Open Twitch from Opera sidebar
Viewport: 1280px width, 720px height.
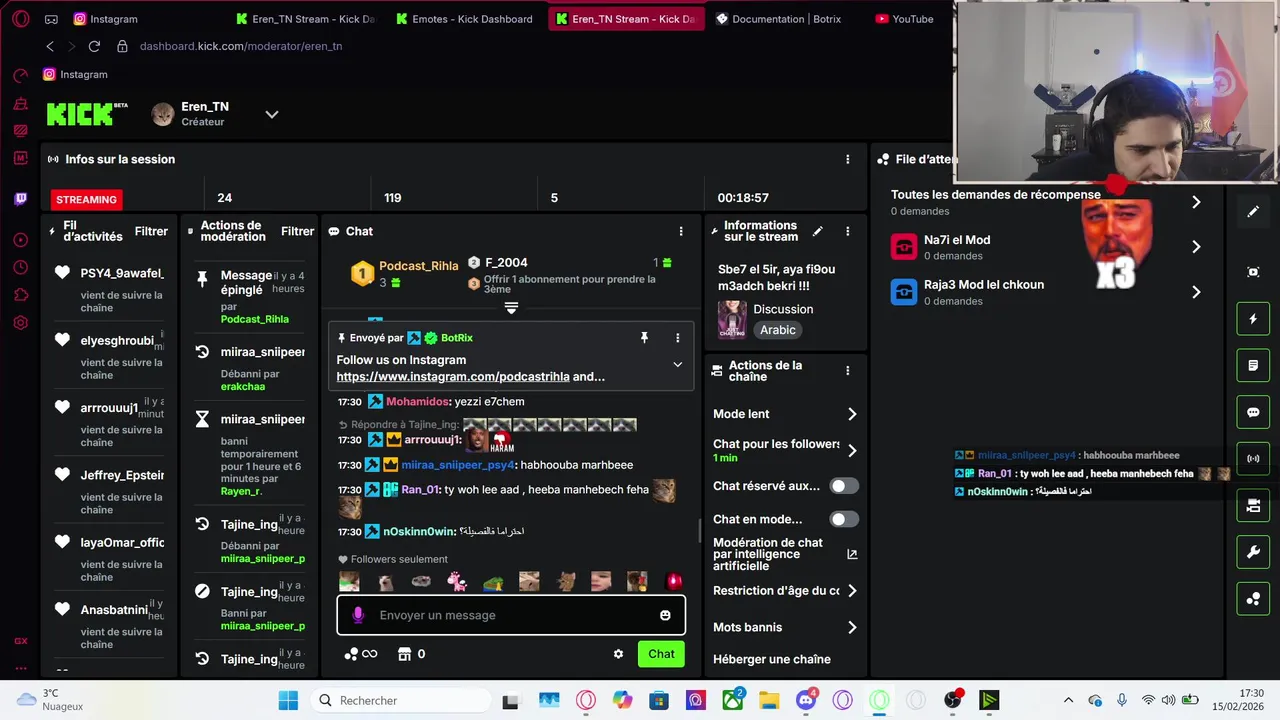click(x=21, y=199)
